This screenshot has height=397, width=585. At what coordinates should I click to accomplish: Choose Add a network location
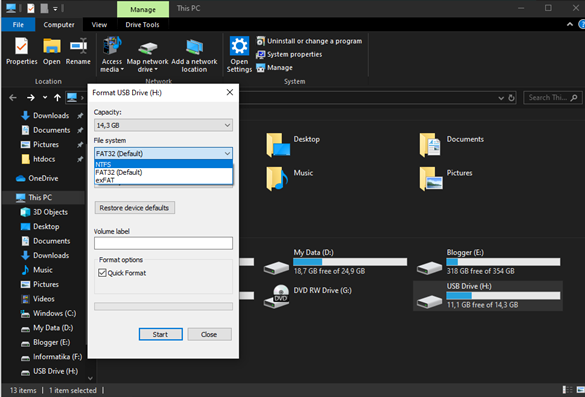click(194, 54)
